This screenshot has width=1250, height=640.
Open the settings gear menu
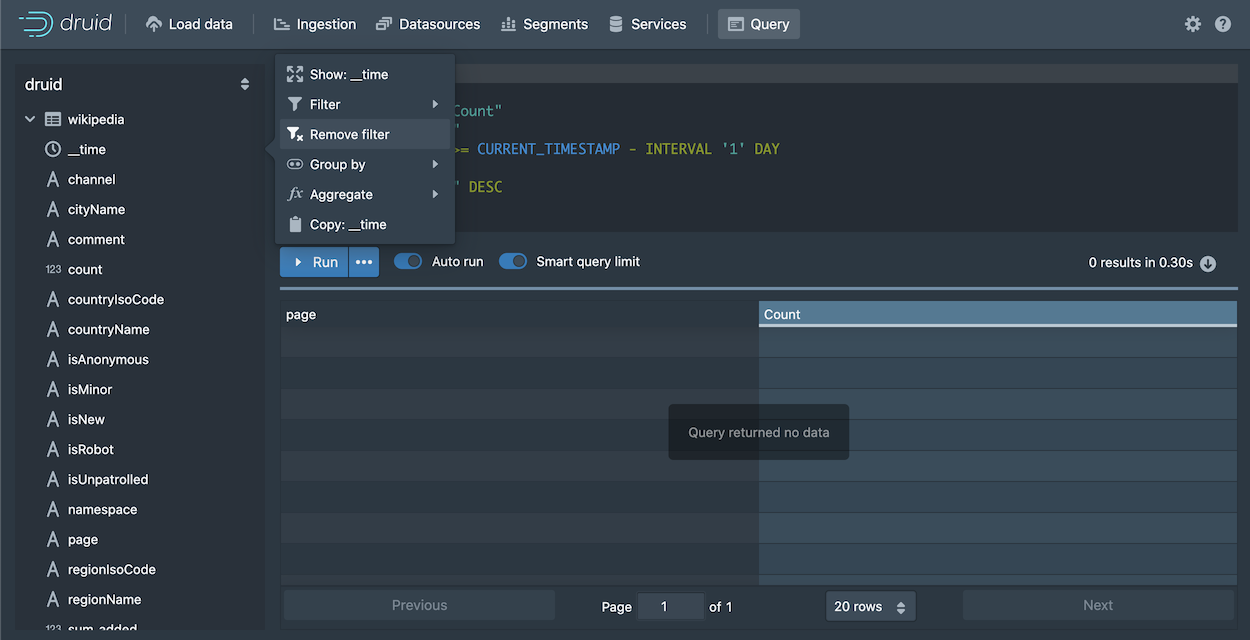[x=1193, y=24]
